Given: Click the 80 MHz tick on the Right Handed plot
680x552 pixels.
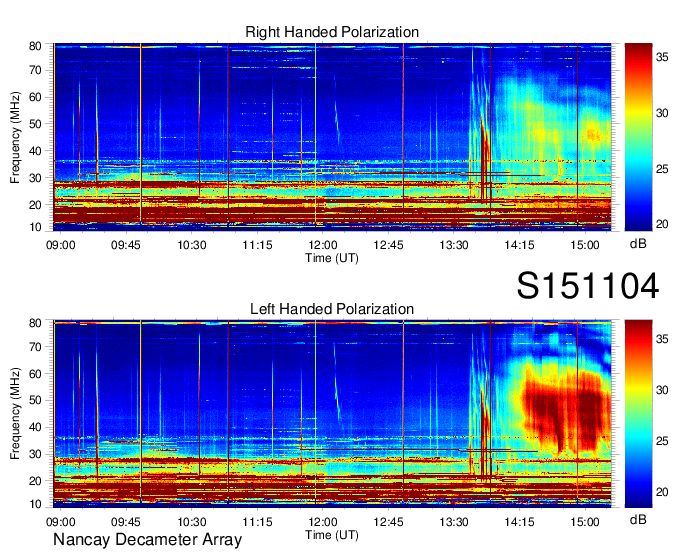Looking at the screenshot, I should 35,46.
